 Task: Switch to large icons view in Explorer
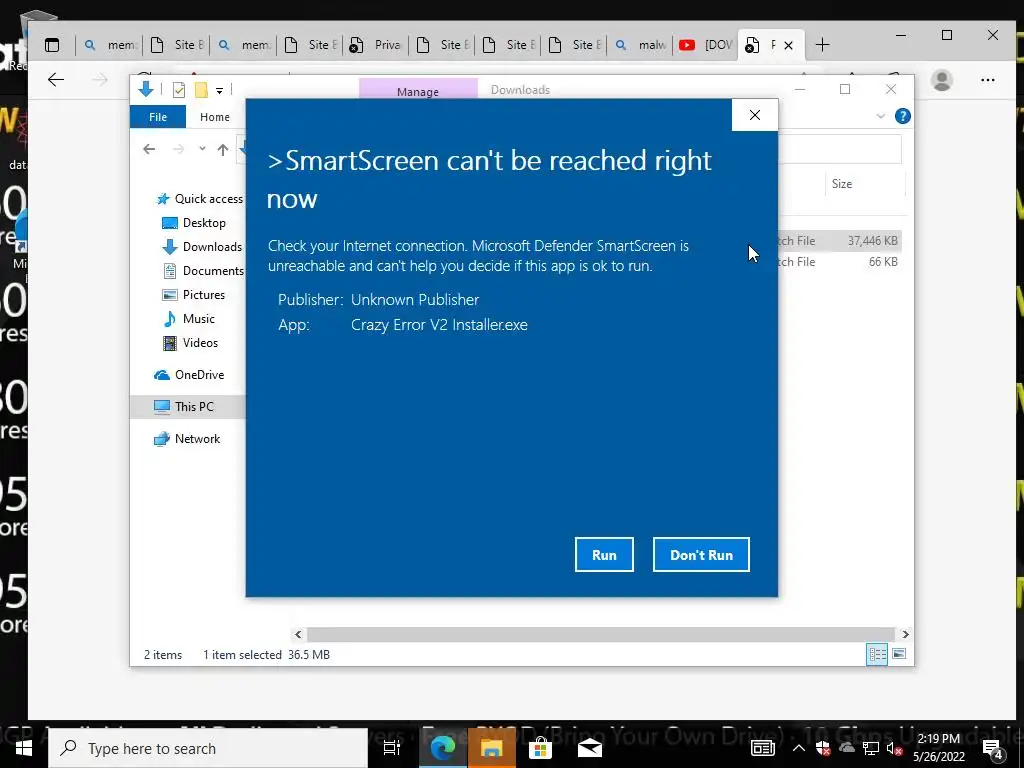click(x=899, y=654)
